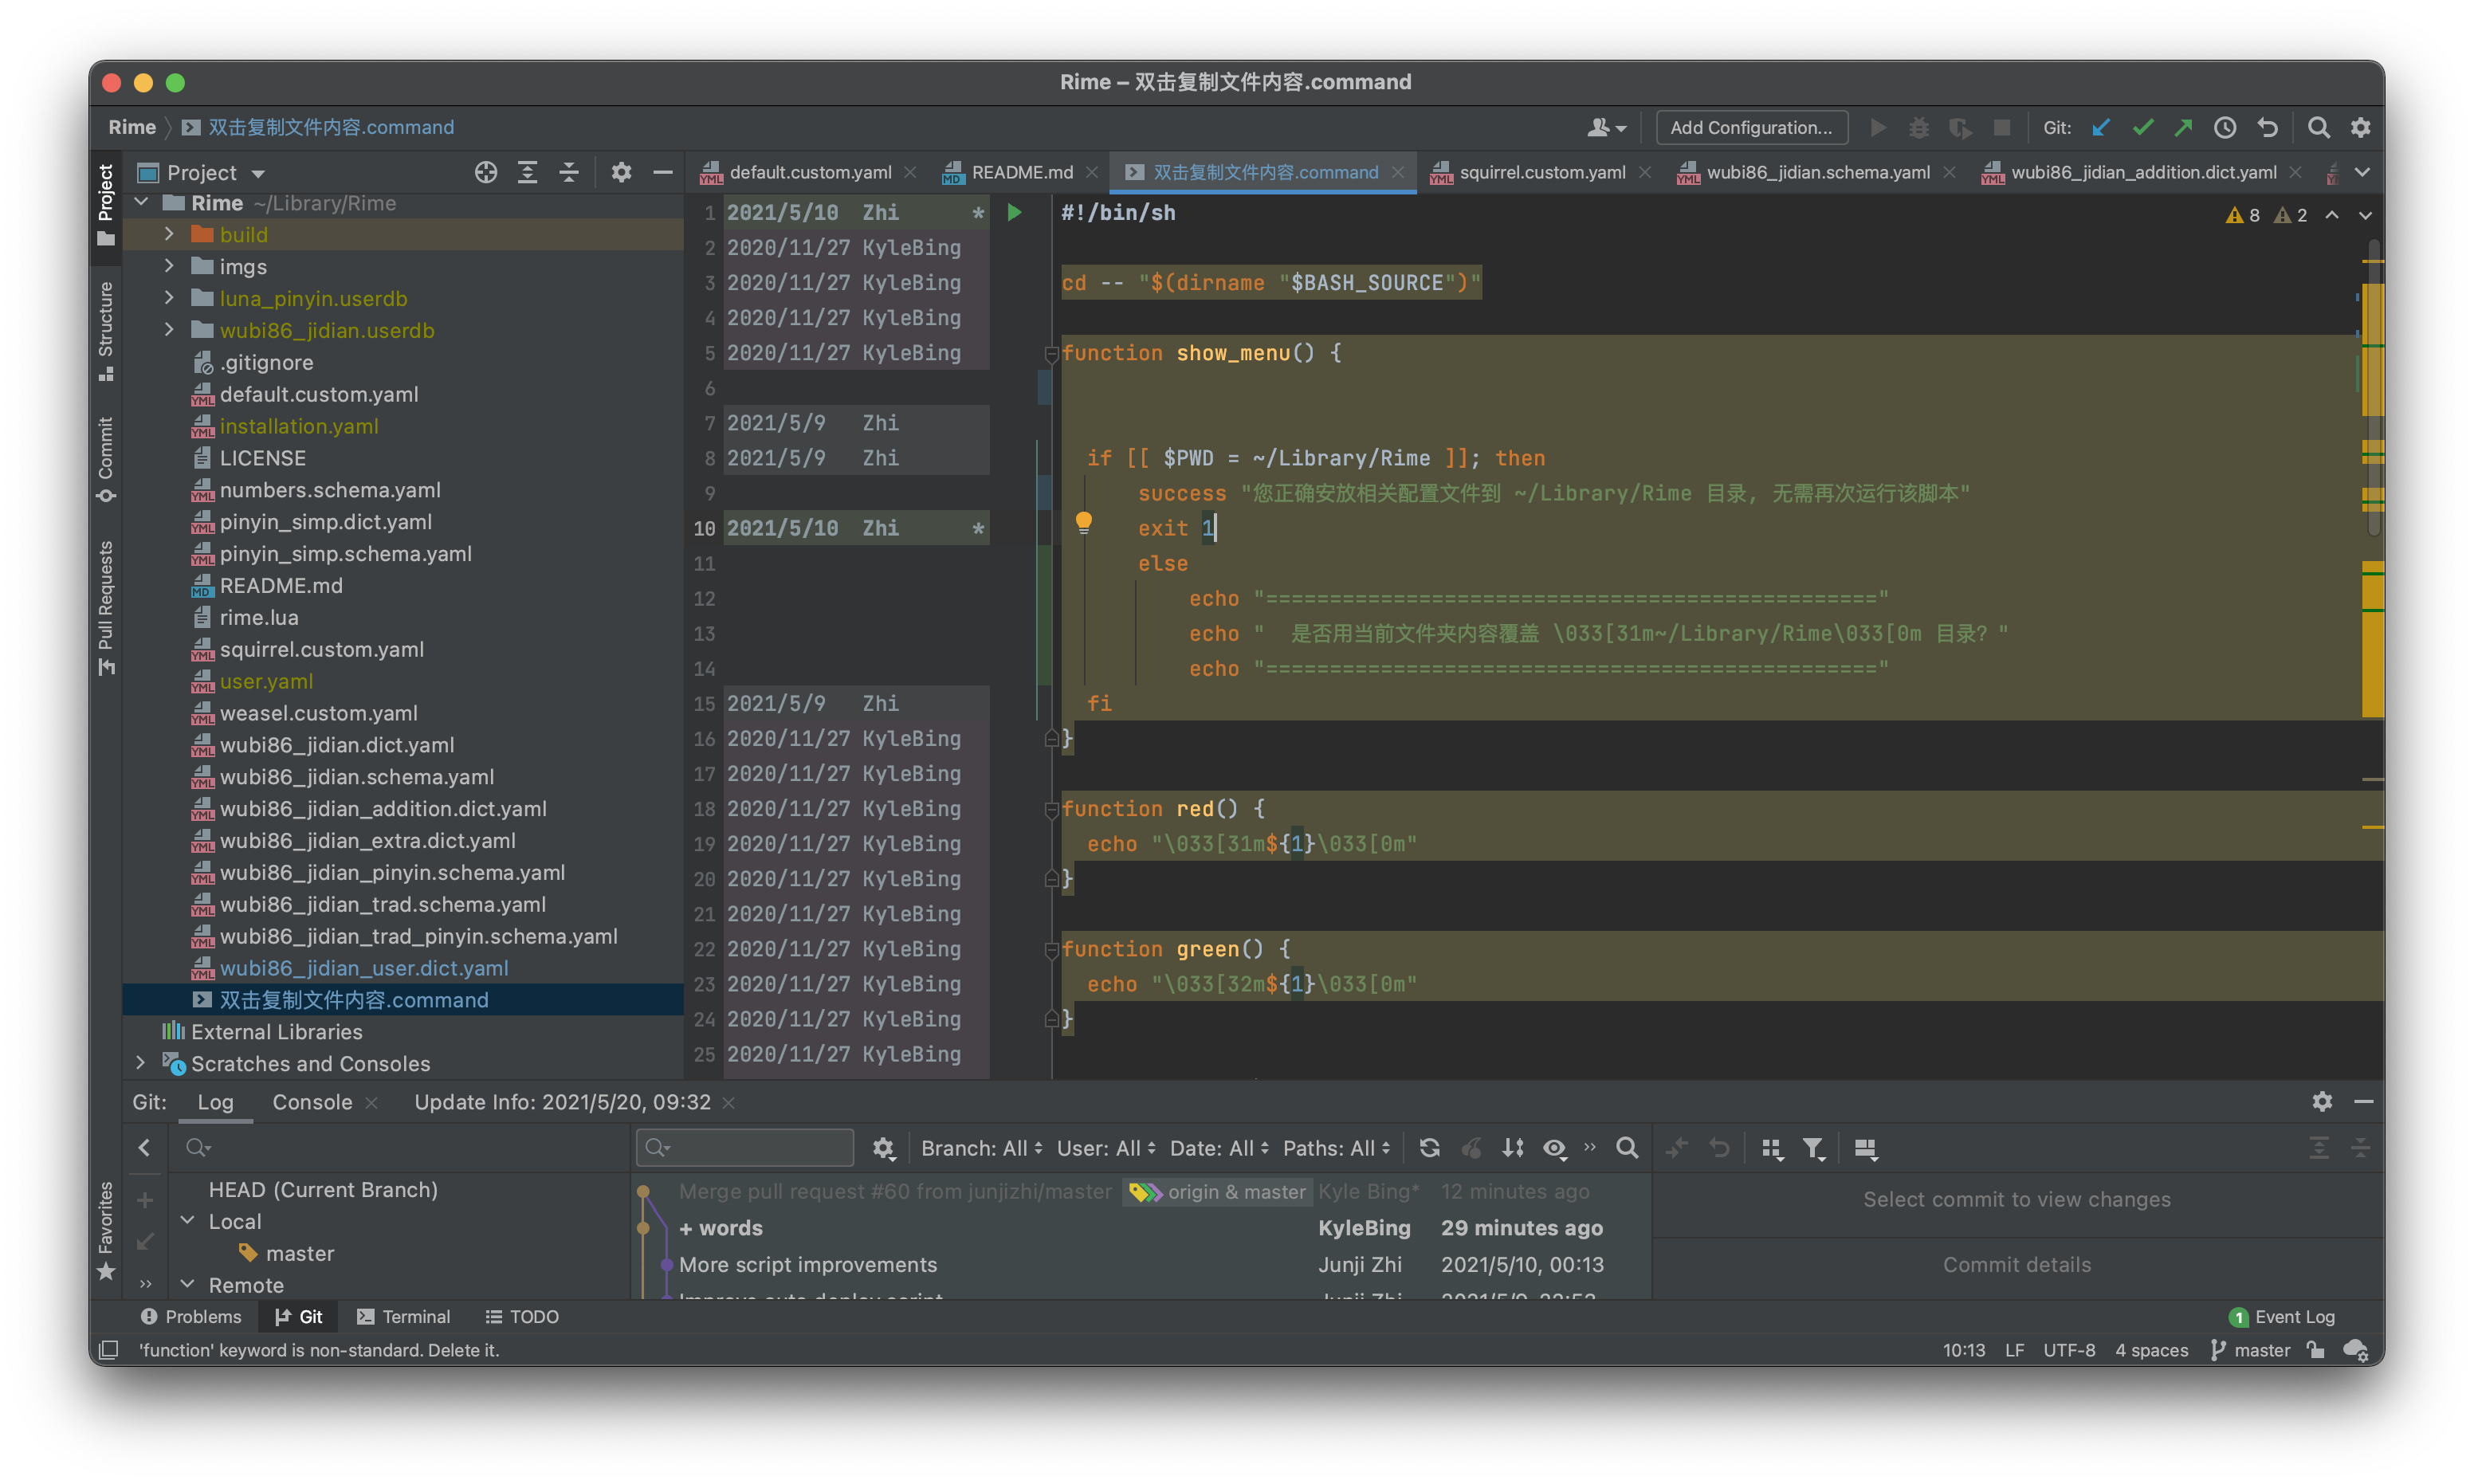
Task: Click the Add Configuration button
Action: pos(1751,127)
